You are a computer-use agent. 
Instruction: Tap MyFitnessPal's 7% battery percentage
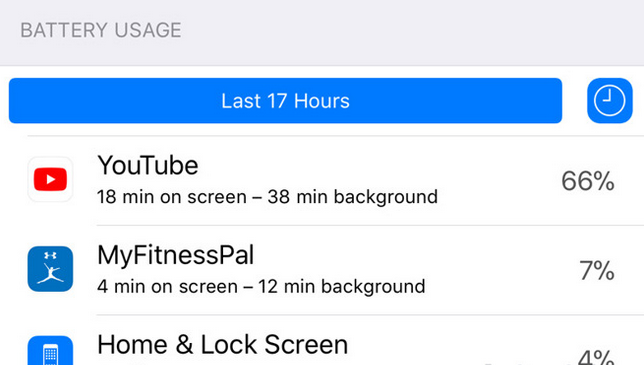[x=597, y=271]
